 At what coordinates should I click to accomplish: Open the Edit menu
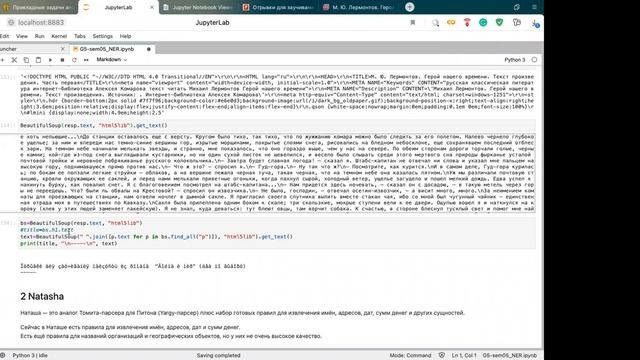tap(4, 36)
